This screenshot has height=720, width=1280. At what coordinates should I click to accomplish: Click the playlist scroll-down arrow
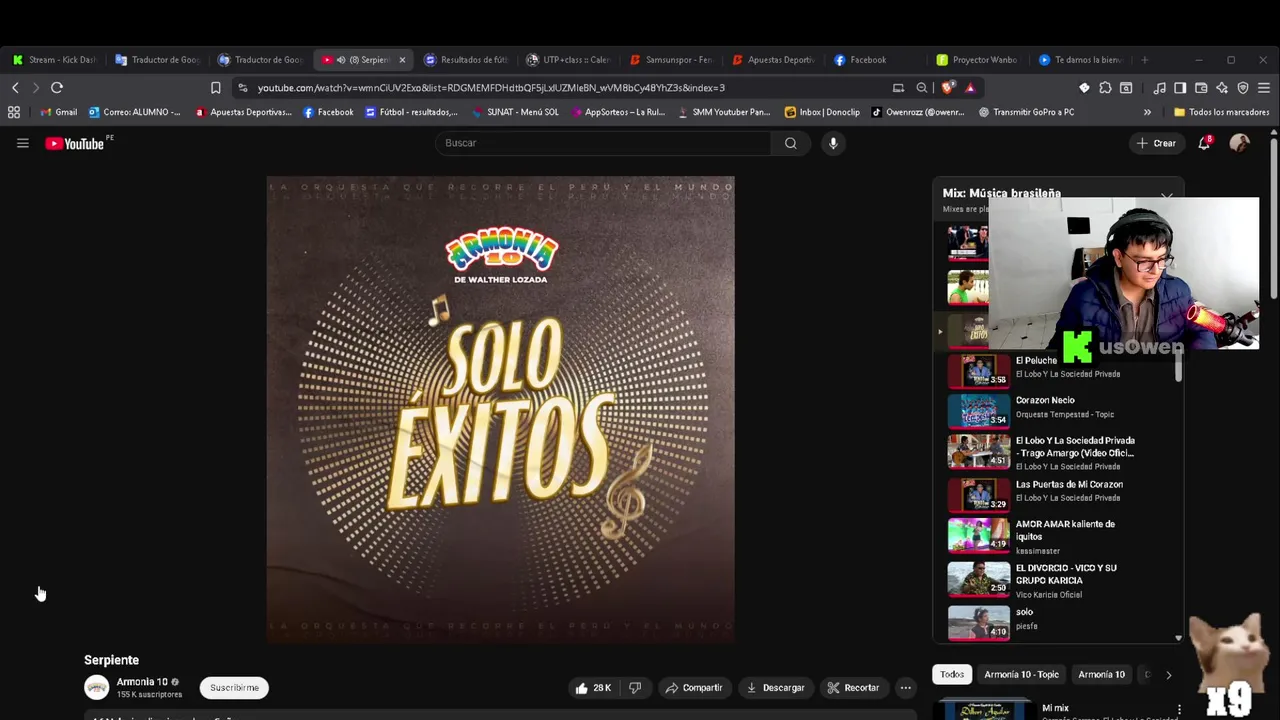click(x=1178, y=638)
